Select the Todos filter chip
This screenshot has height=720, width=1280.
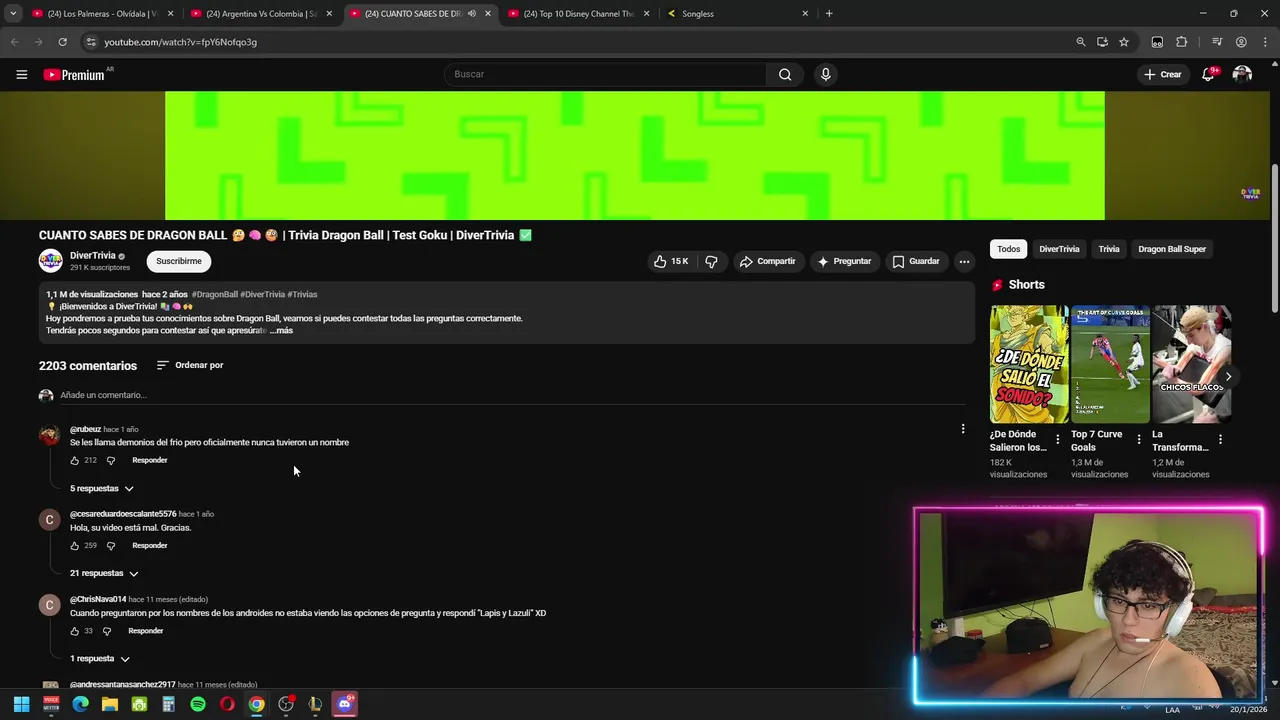tap(1009, 249)
